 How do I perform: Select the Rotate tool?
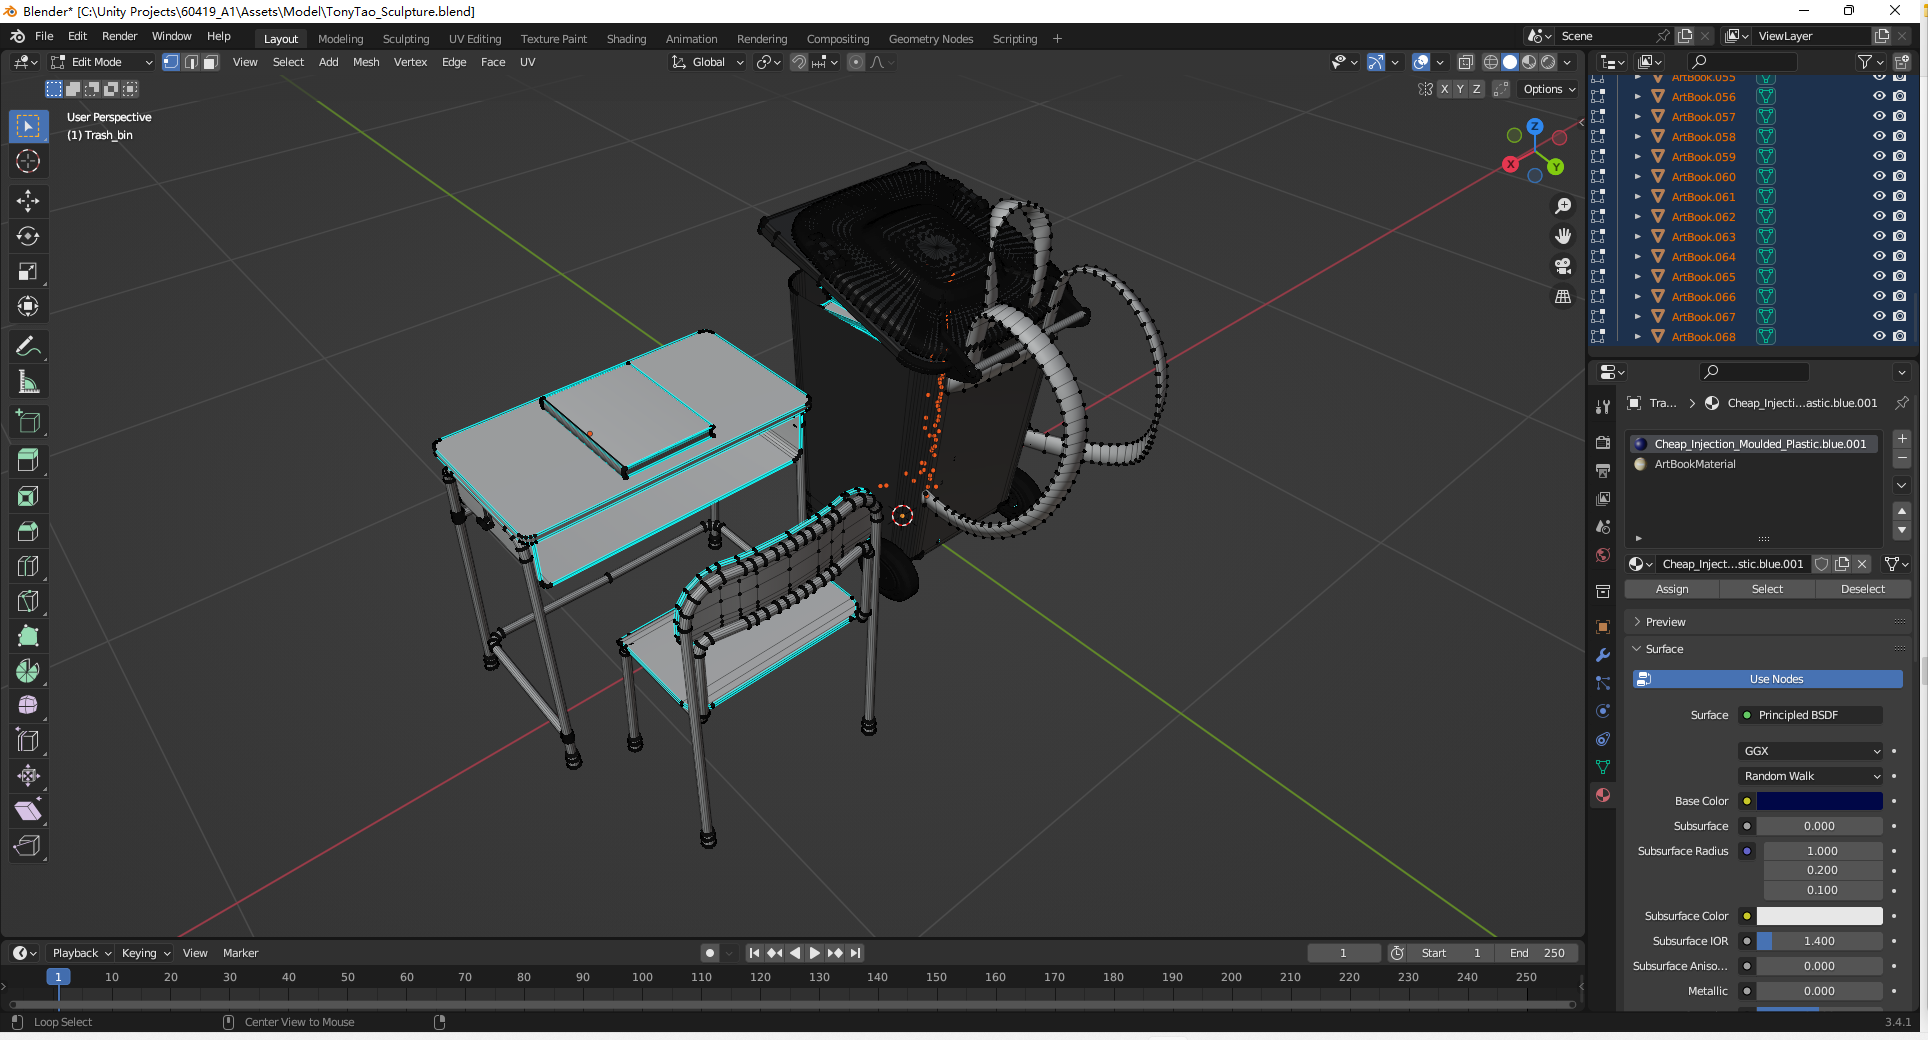click(x=28, y=237)
